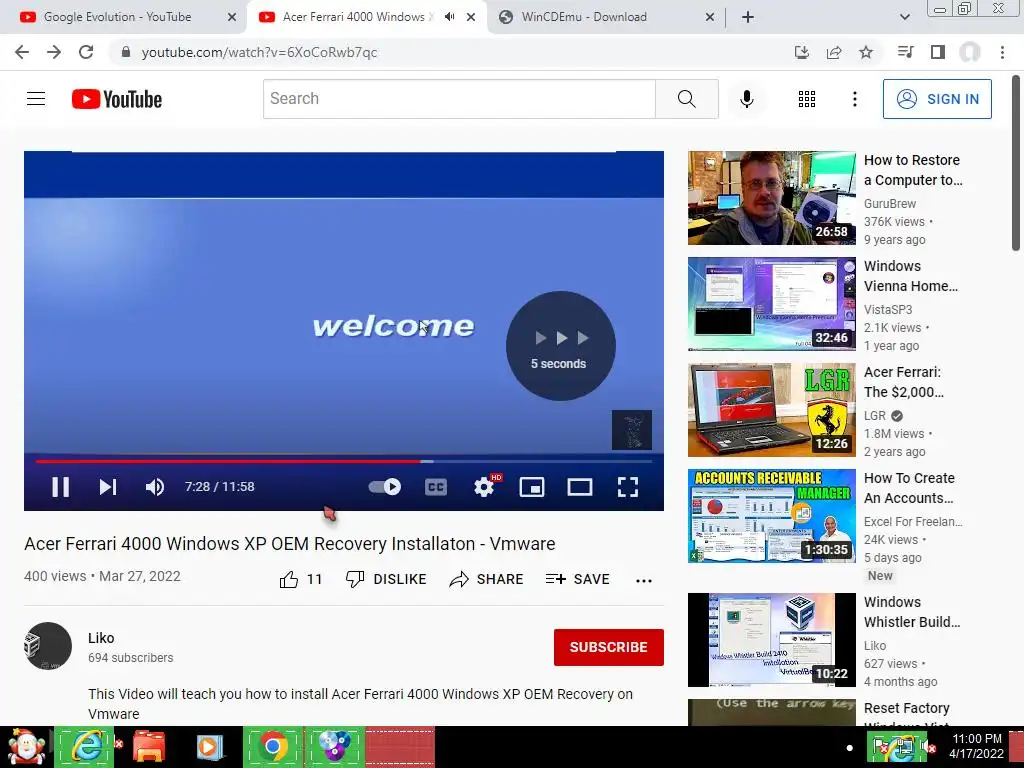
Task: Open Acer Ferrari: The $2,000 video thumbnail
Action: click(x=771, y=409)
